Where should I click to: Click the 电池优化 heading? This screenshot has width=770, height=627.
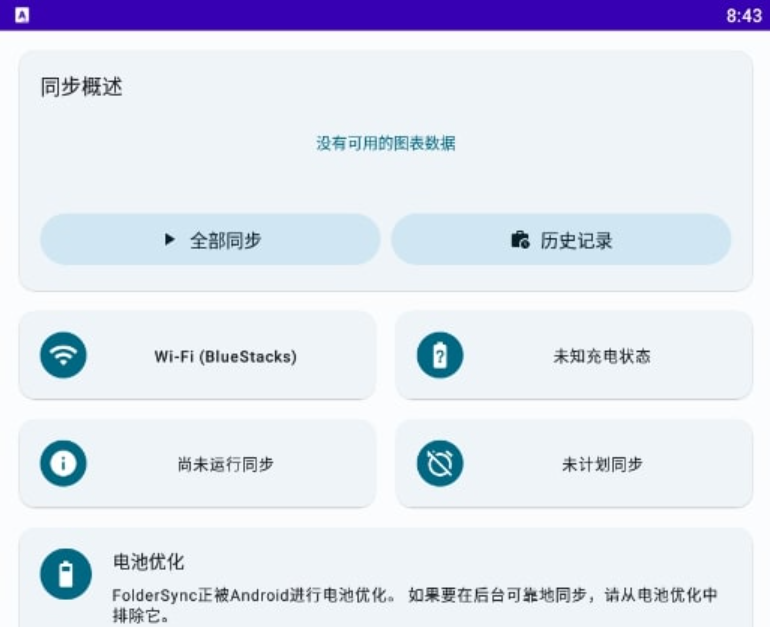coord(149,562)
